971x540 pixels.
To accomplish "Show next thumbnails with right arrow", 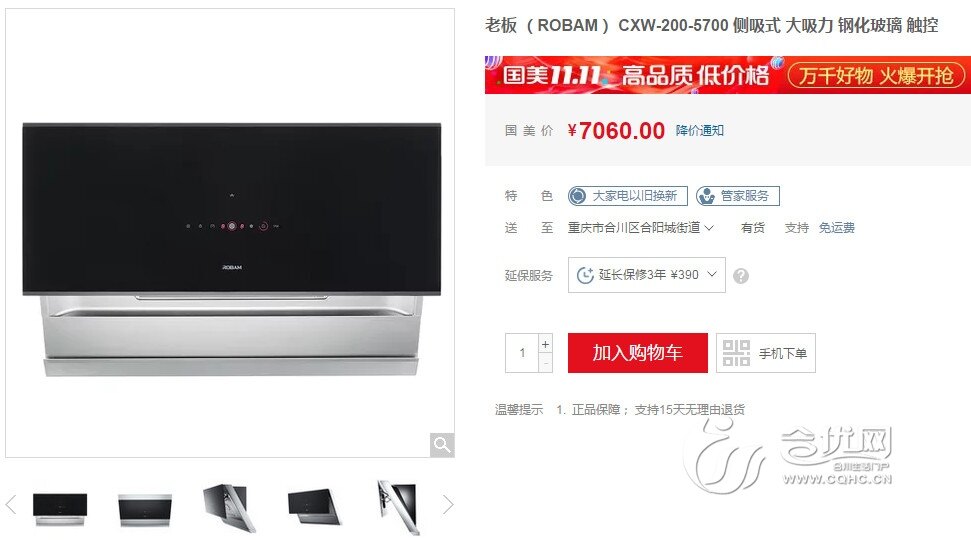I will point(448,505).
